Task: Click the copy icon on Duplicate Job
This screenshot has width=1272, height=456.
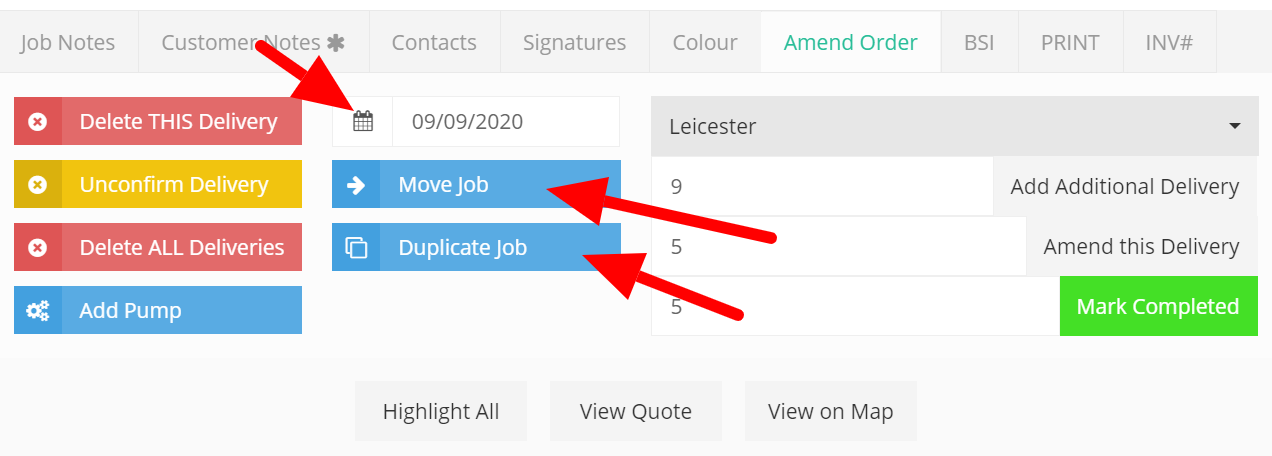Action: click(x=356, y=247)
